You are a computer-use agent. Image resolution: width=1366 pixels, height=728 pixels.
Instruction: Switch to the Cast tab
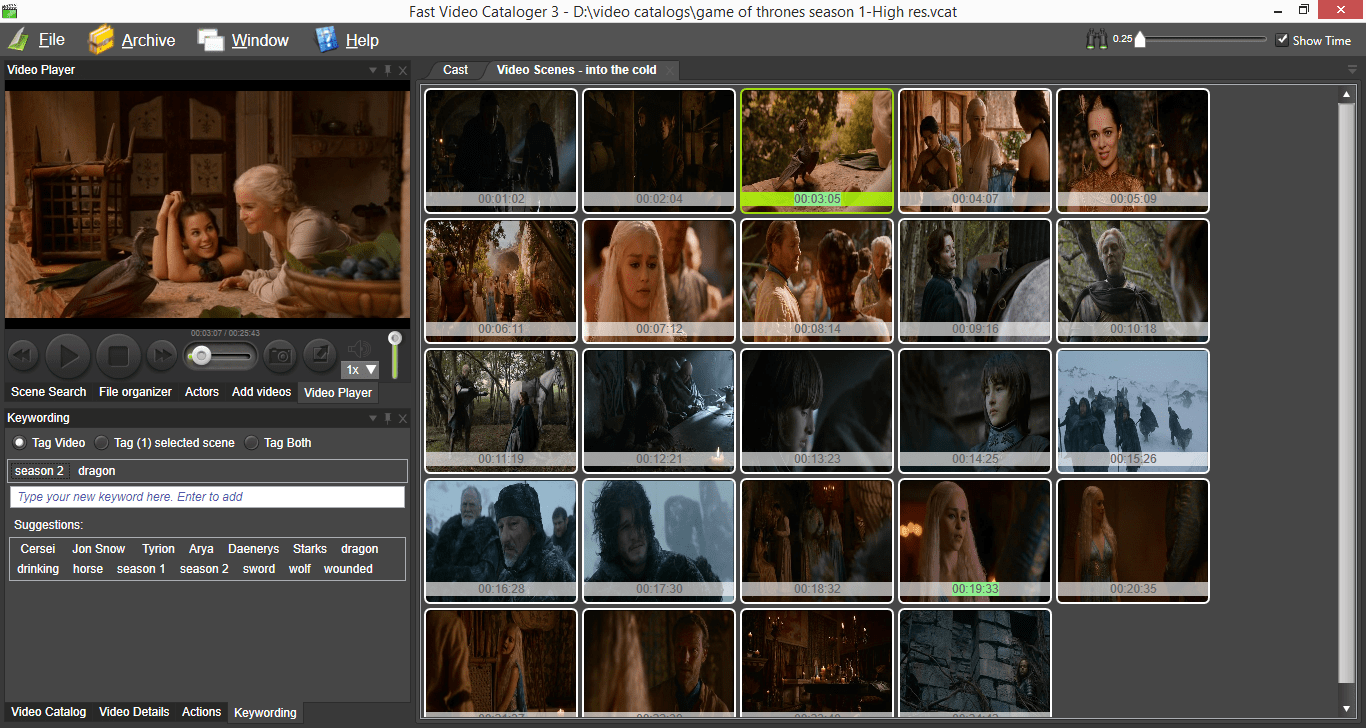click(x=455, y=70)
